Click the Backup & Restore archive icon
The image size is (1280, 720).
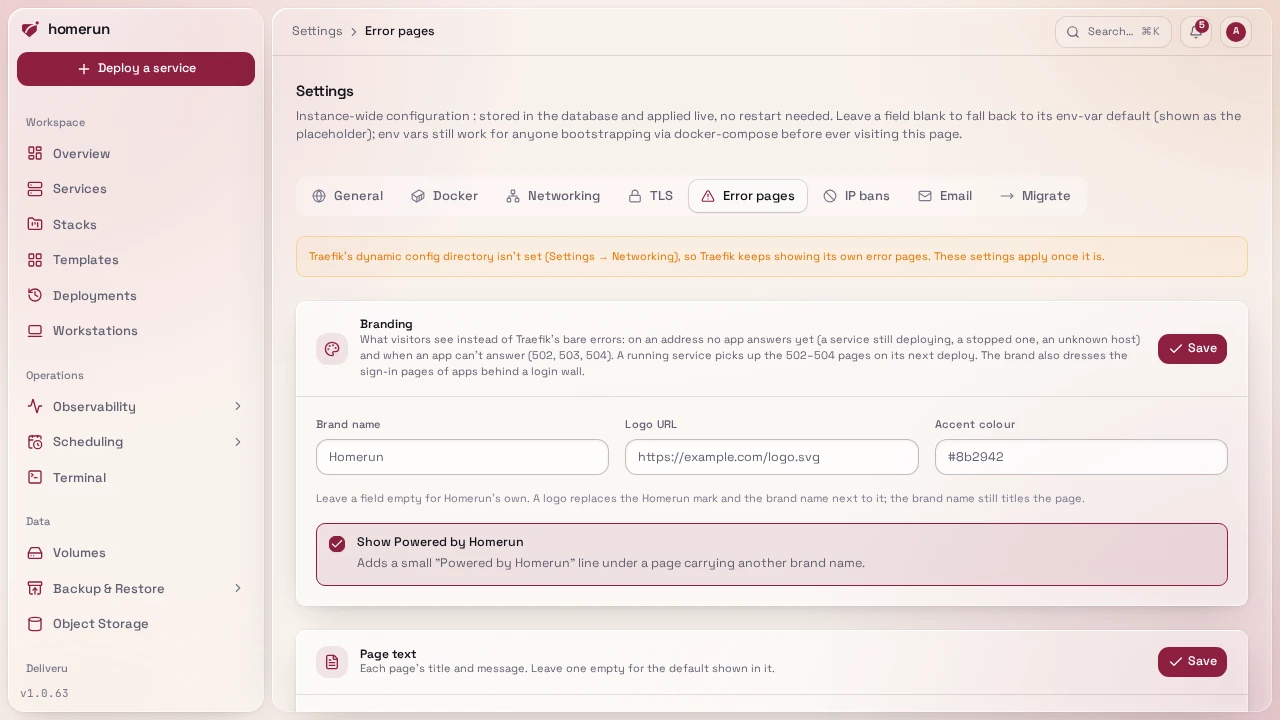coord(35,588)
